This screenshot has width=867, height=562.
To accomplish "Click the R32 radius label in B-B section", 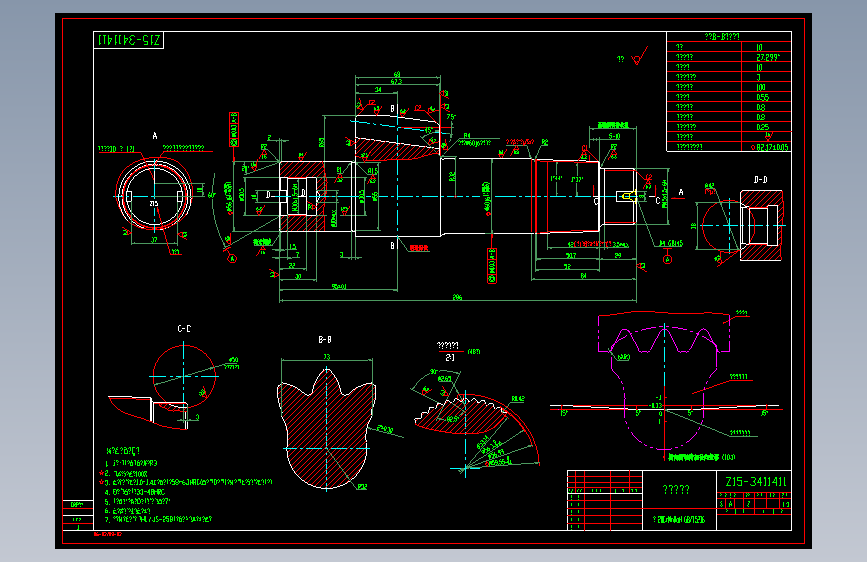I will tap(362, 487).
